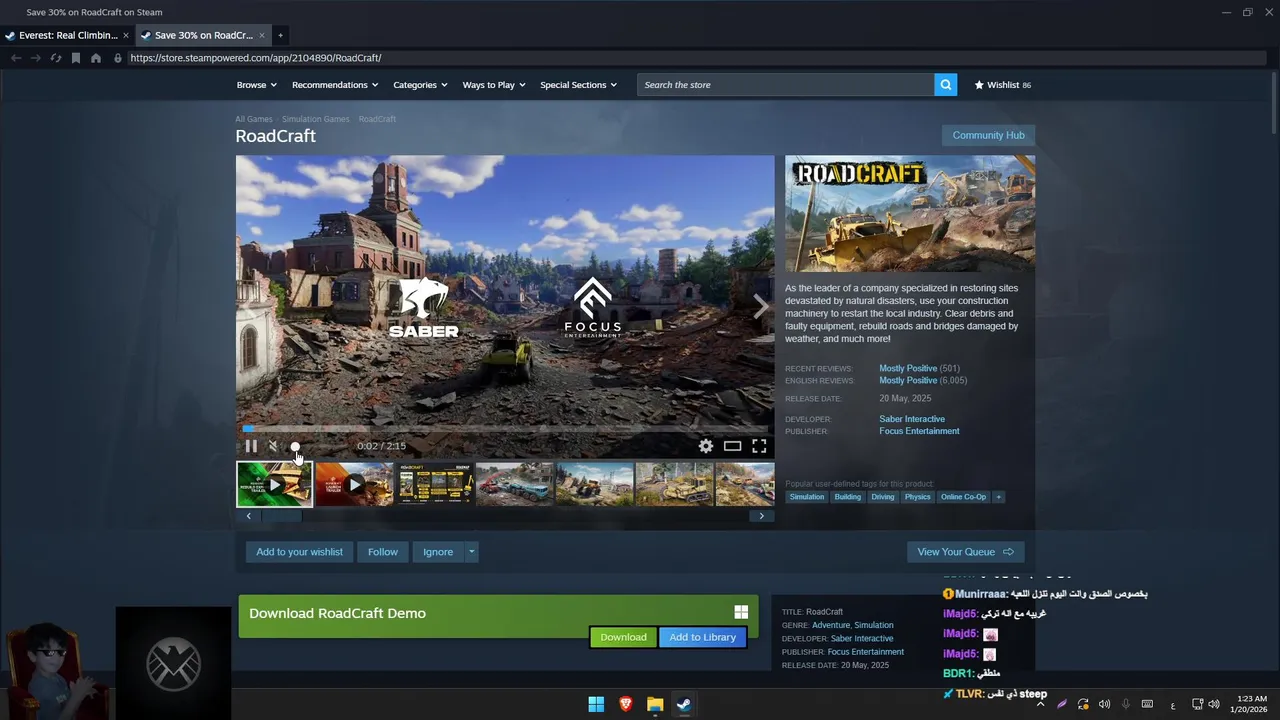
Task: Open Focus Entertainment publisher link in top panel
Action: click(x=919, y=431)
